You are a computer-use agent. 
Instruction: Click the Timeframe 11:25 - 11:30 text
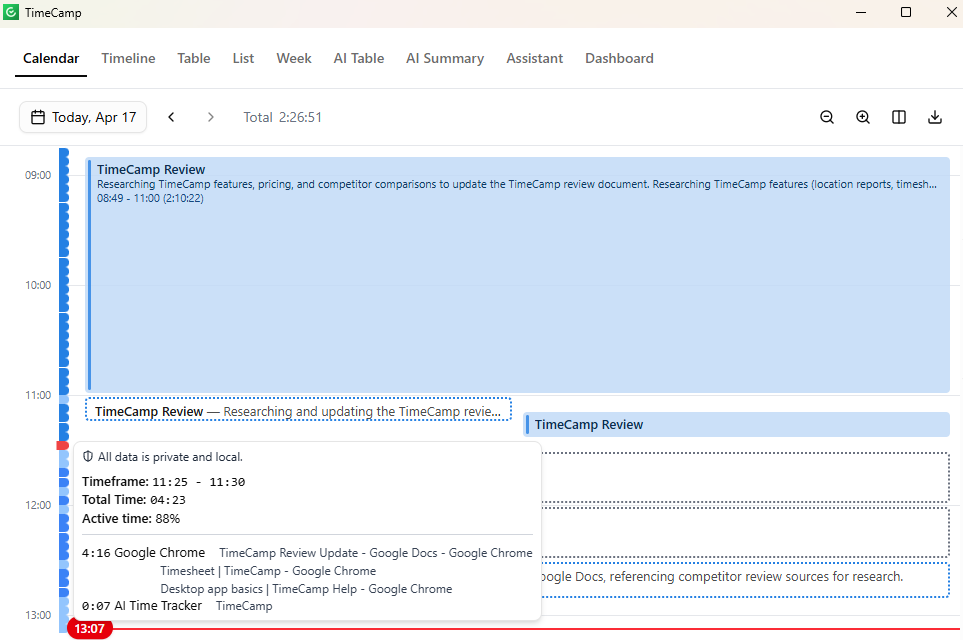point(163,482)
